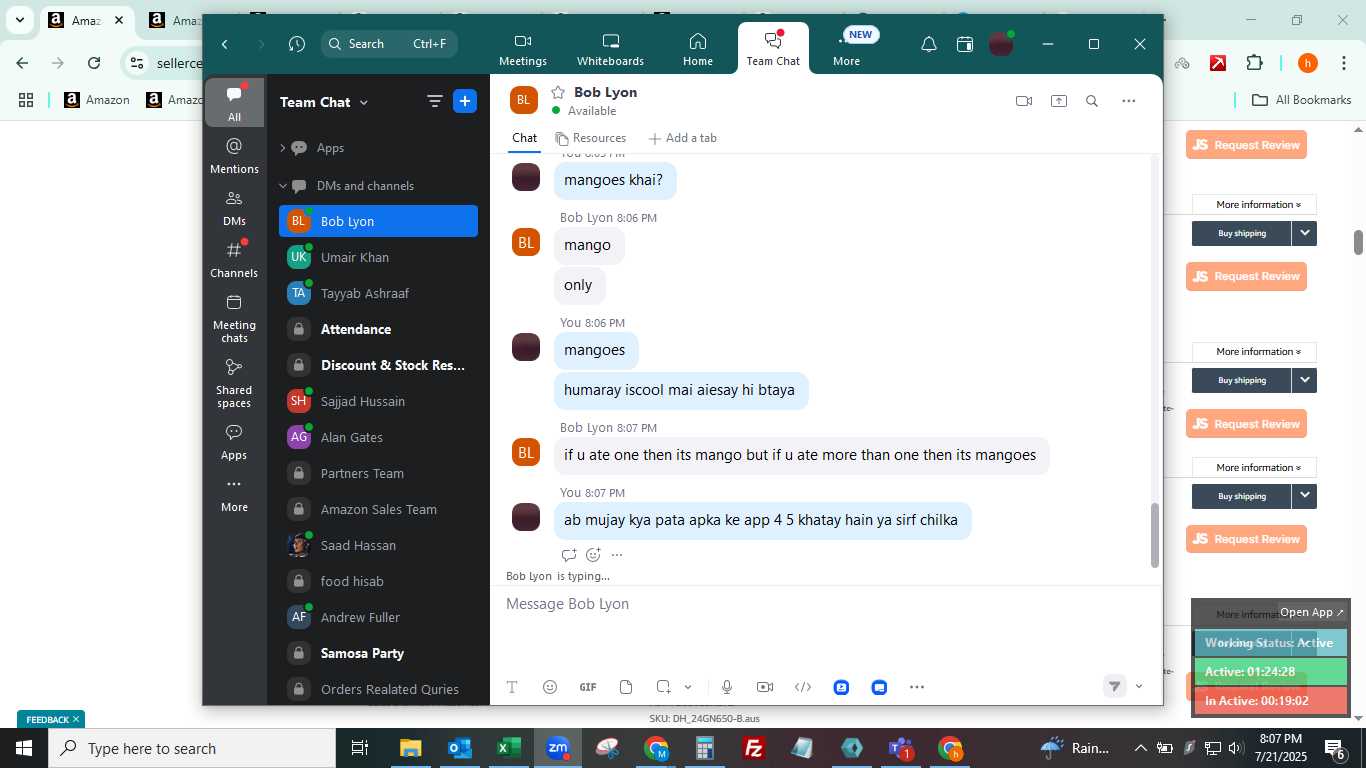Insert a code snippet
Viewport: 1366px width, 768px height.
pyautogui.click(x=803, y=687)
